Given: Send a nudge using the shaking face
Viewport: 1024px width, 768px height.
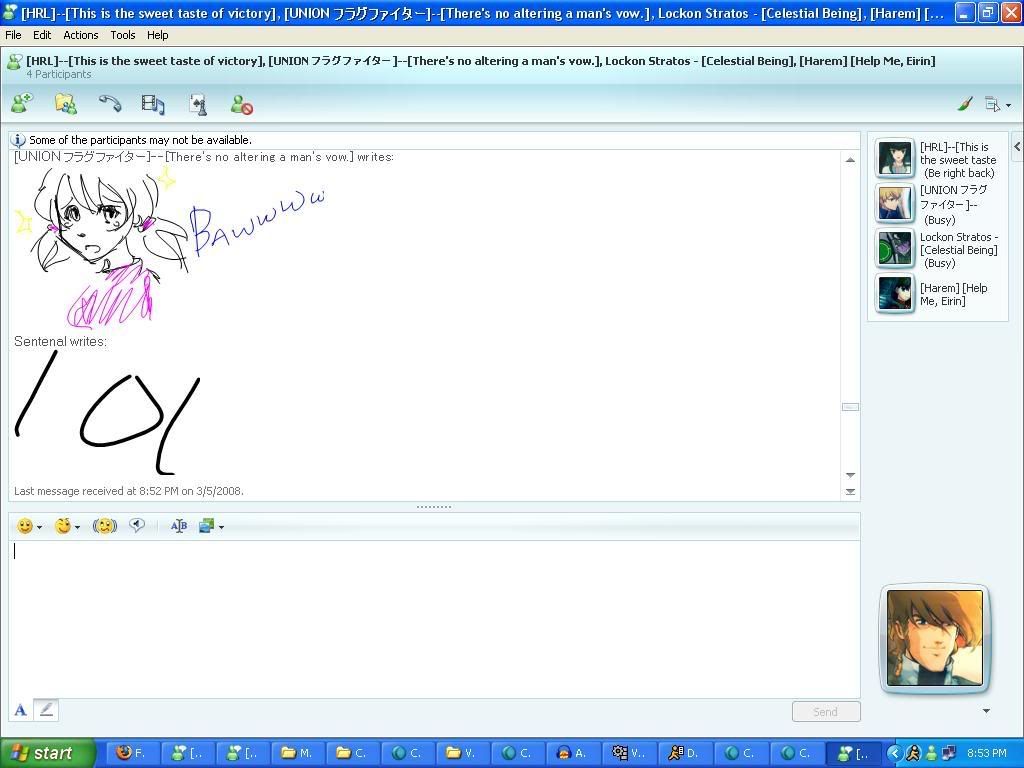Looking at the screenshot, I should point(104,526).
